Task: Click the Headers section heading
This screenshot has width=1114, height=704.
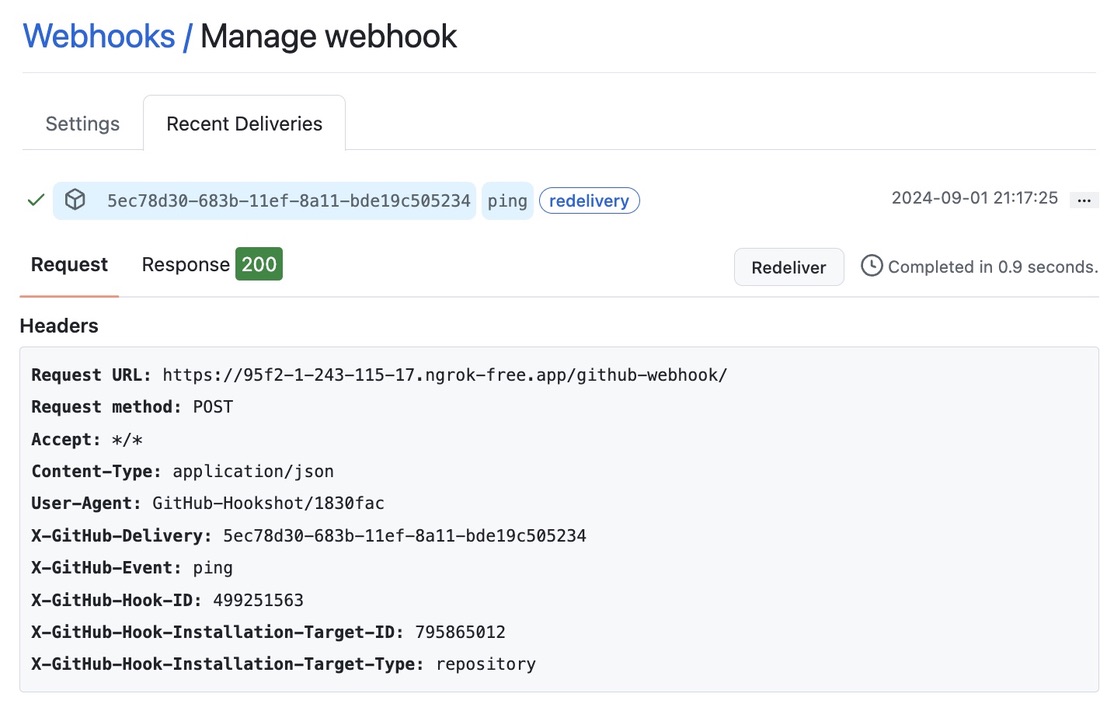Action: (59, 326)
